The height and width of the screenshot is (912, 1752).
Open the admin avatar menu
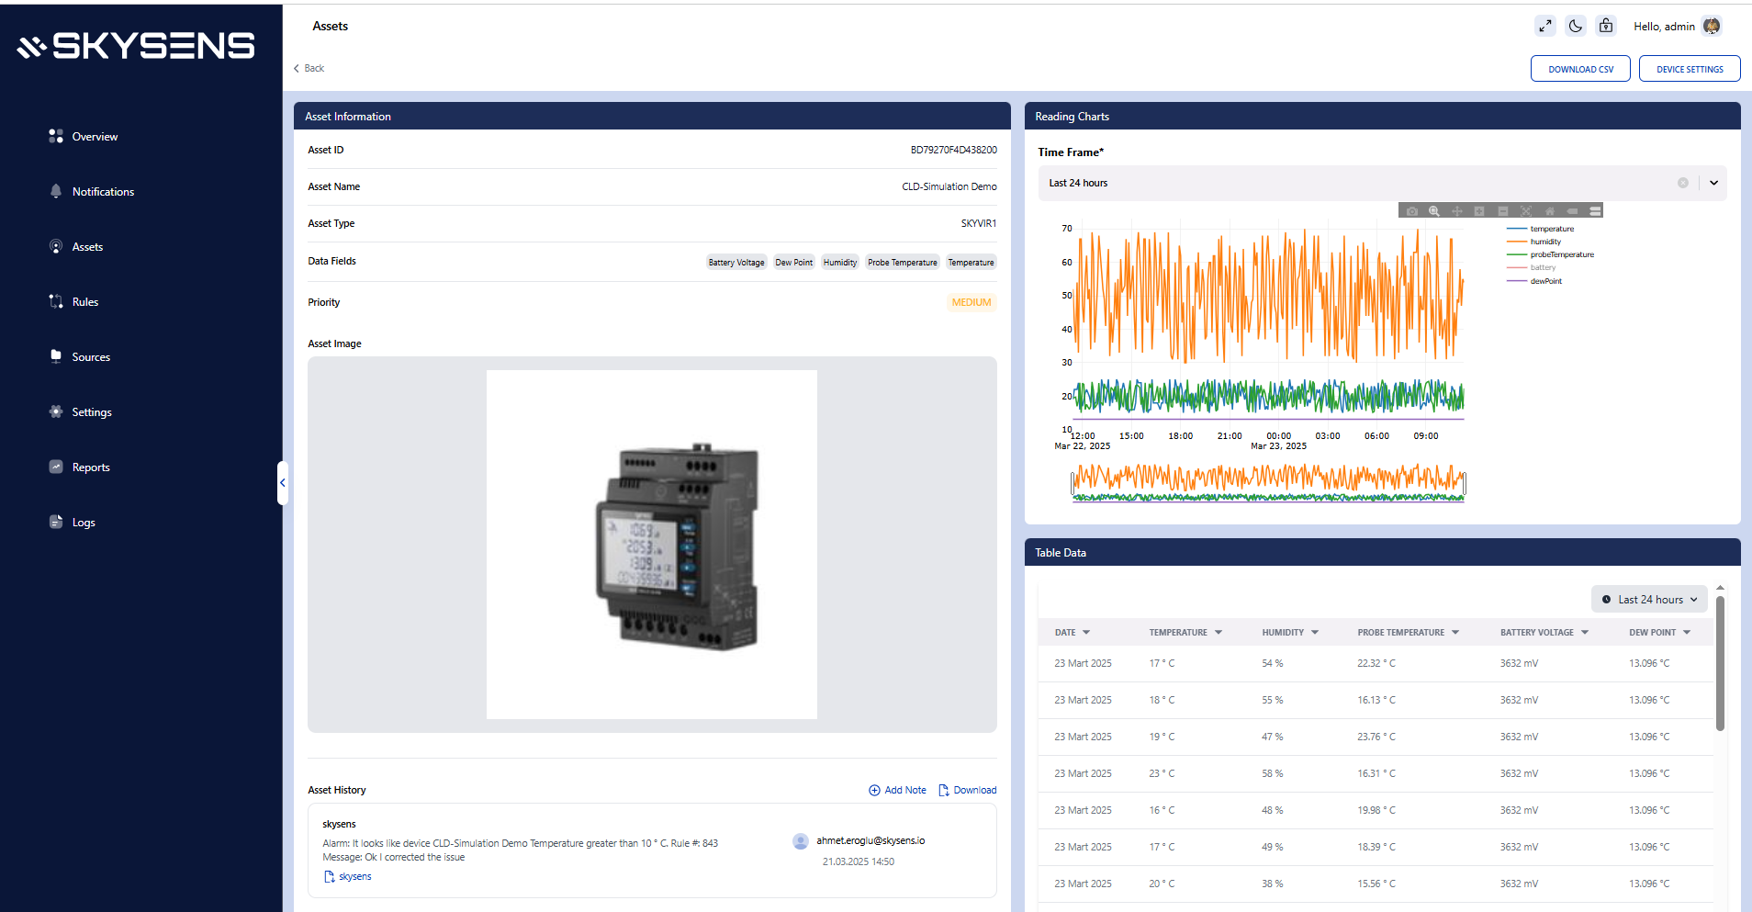1711,26
